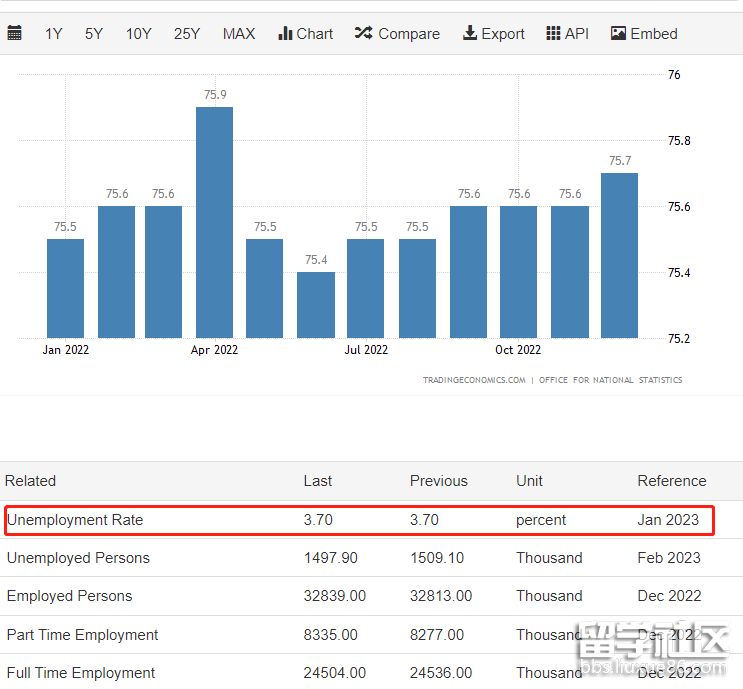Select the 1Y time range

point(53,33)
